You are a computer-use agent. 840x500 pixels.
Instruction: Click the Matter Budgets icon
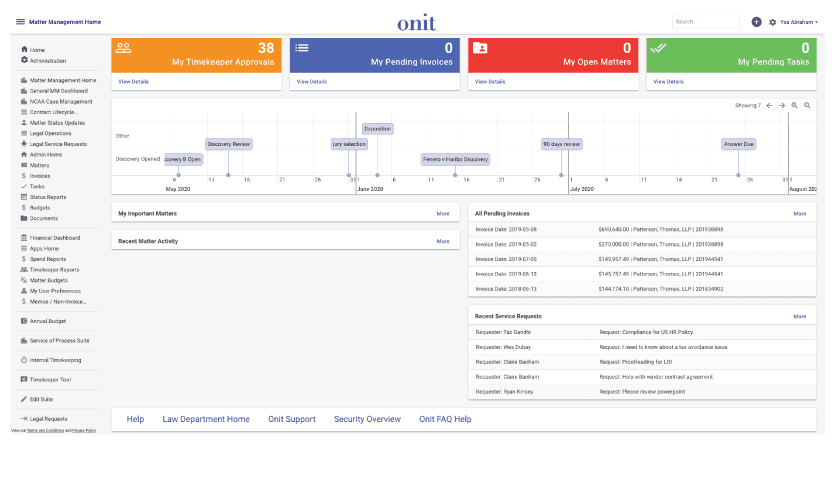point(24,280)
